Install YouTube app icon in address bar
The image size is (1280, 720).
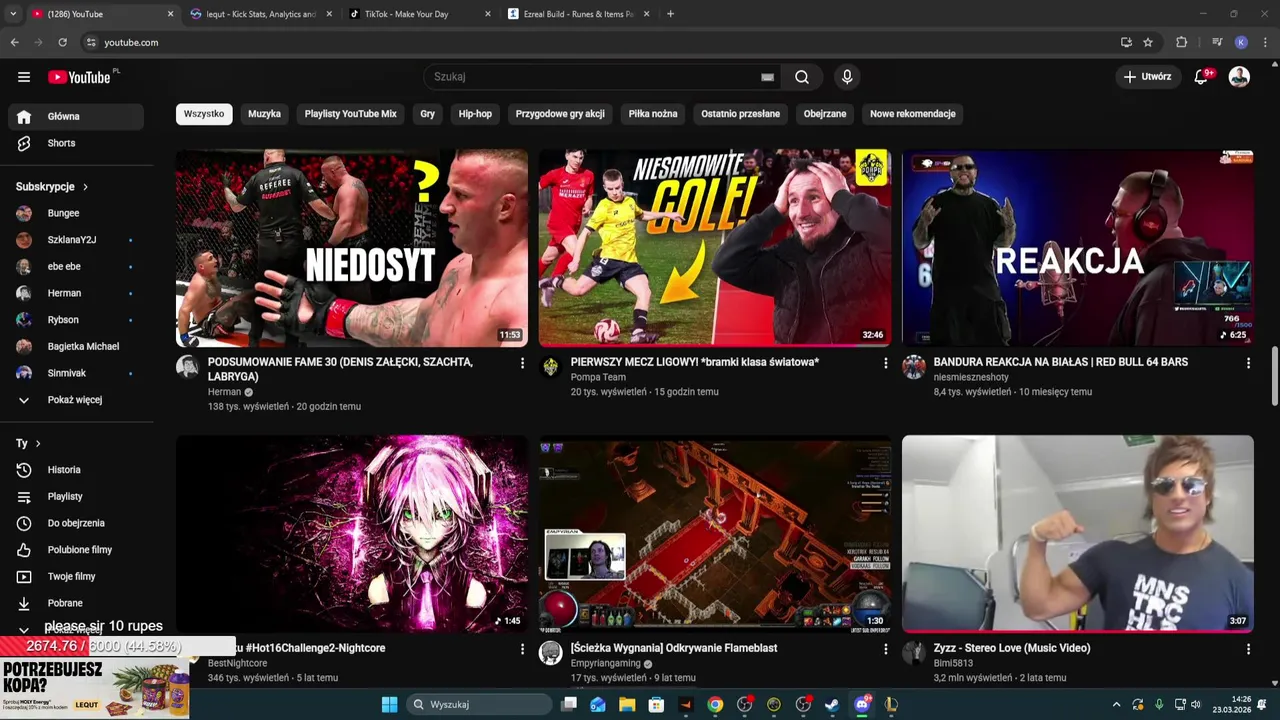pyautogui.click(x=1126, y=42)
